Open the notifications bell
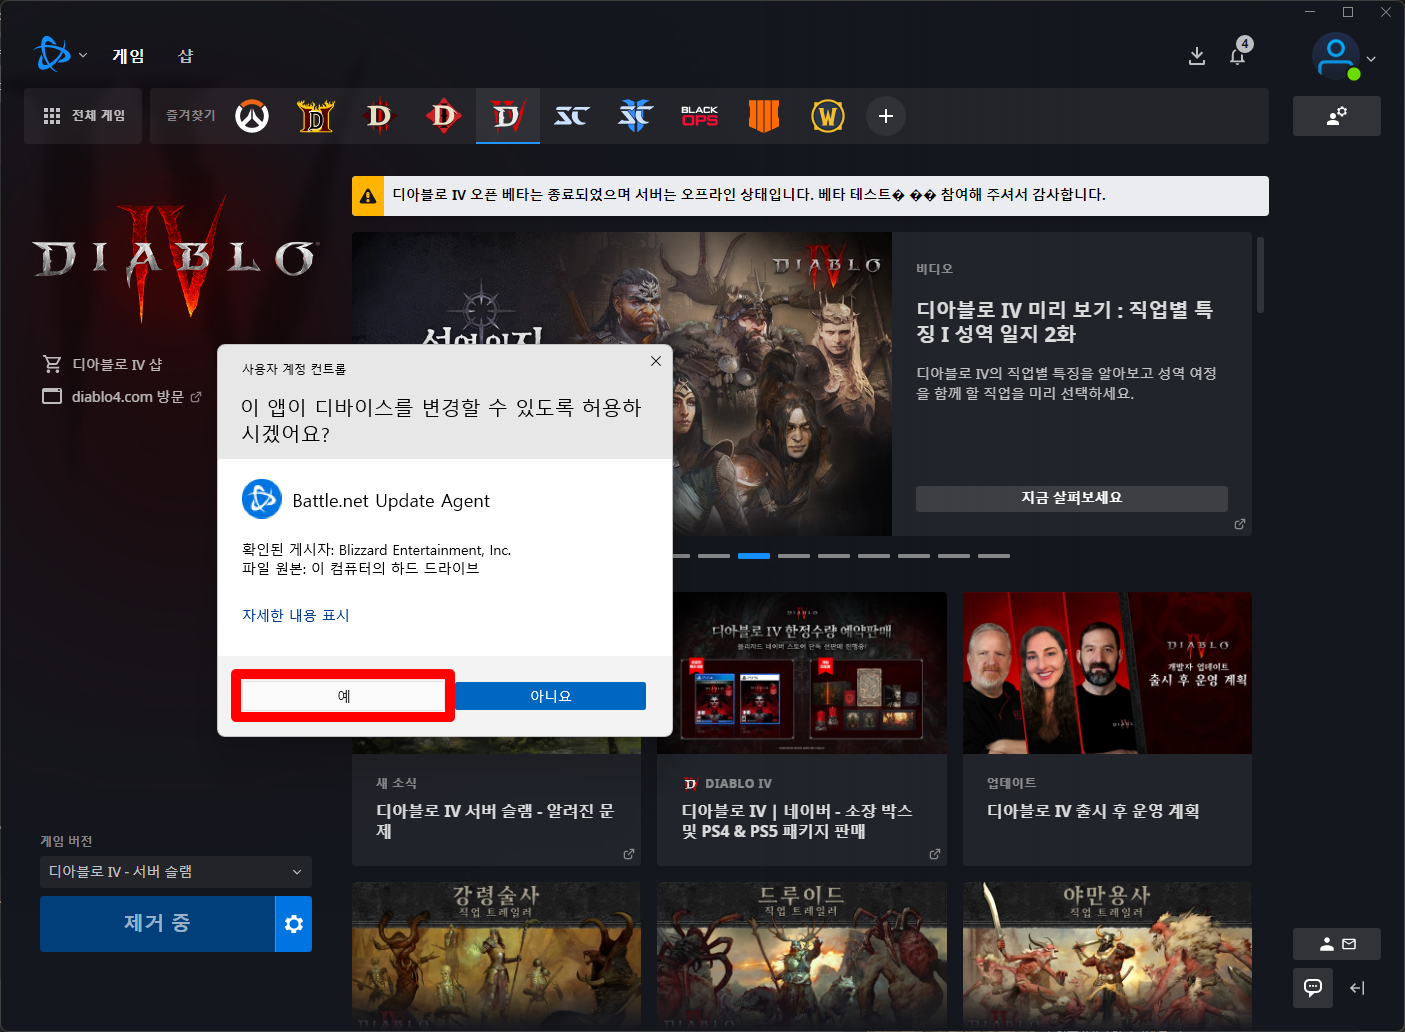 (1238, 54)
